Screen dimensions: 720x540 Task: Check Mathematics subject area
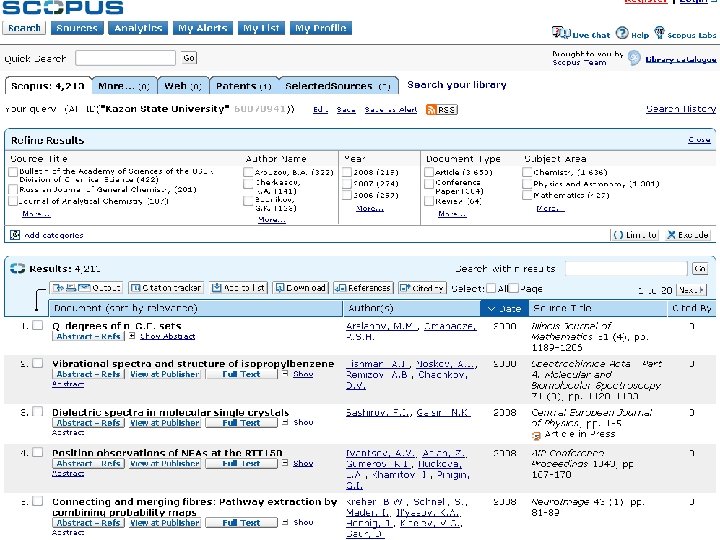(x=527, y=195)
